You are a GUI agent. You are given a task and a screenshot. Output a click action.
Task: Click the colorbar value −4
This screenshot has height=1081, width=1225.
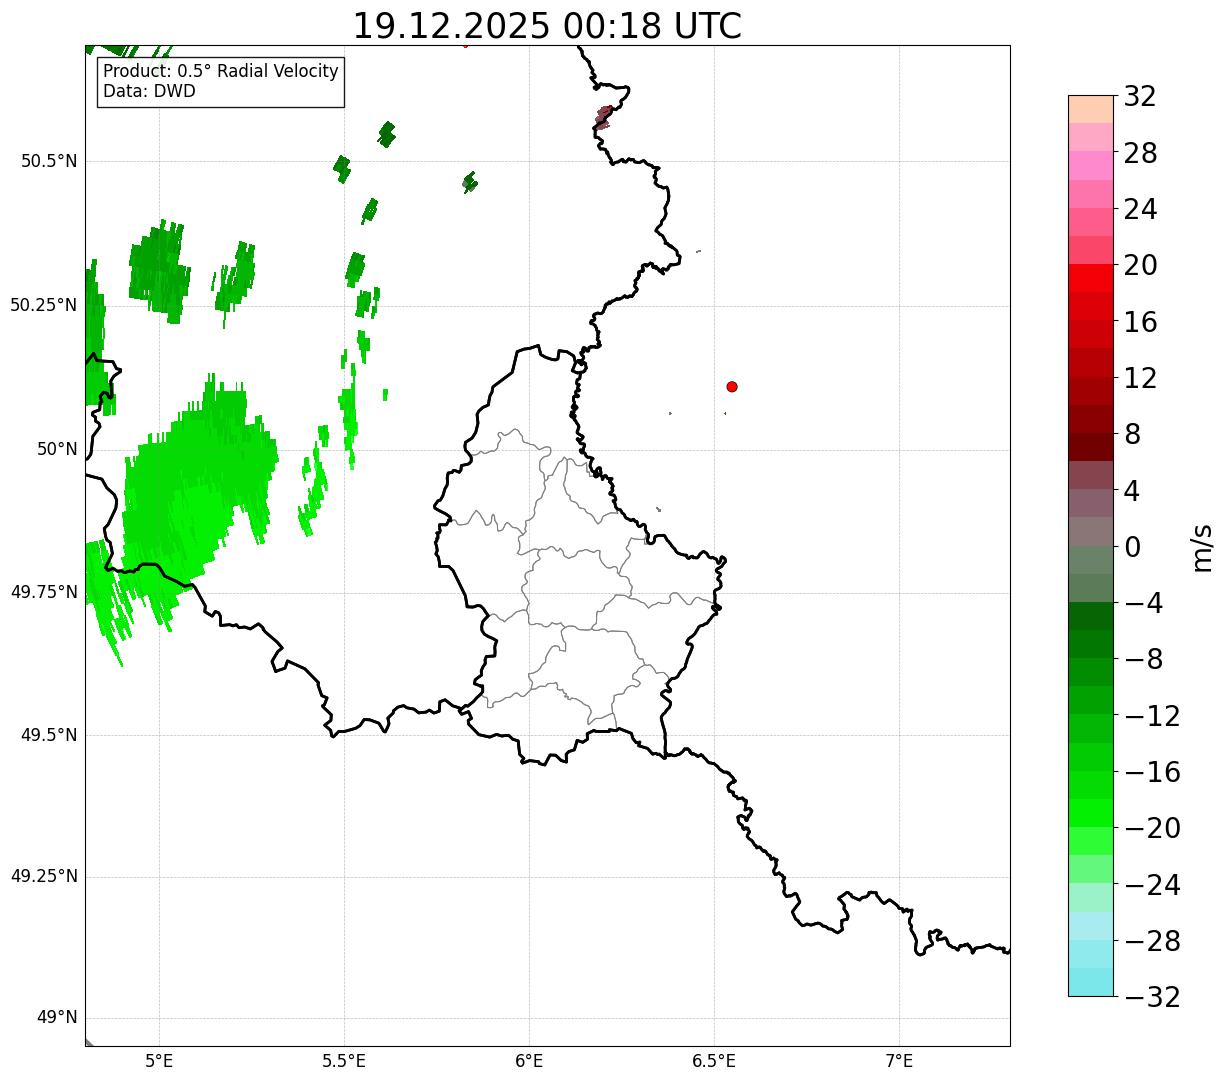1144,604
